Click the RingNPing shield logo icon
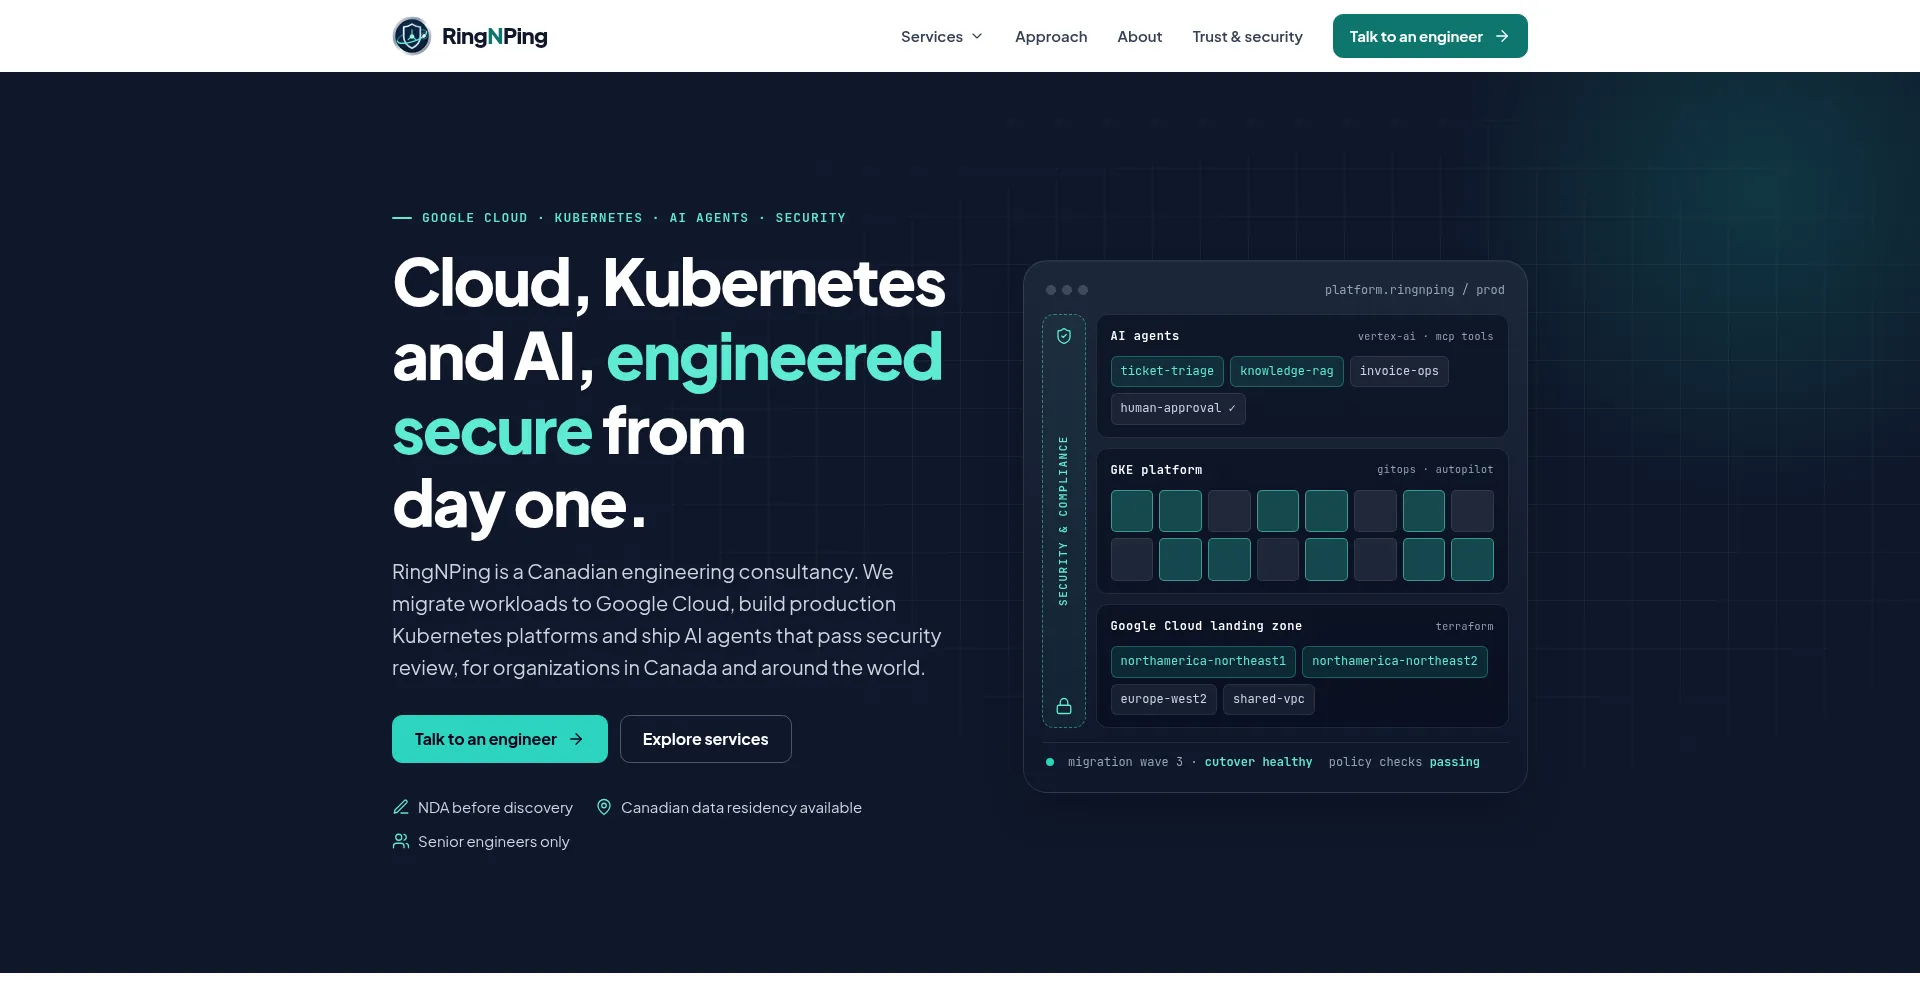The image size is (1920, 993). coord(411,36)
